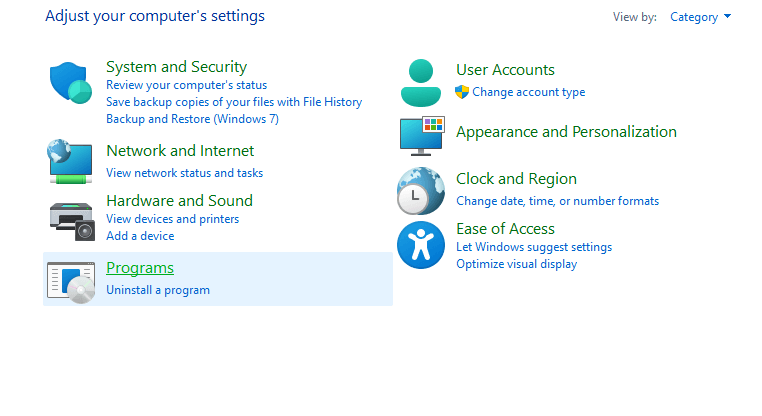
Task: Open Appearance and Personalization category
Action: click(x=566, y=132)
